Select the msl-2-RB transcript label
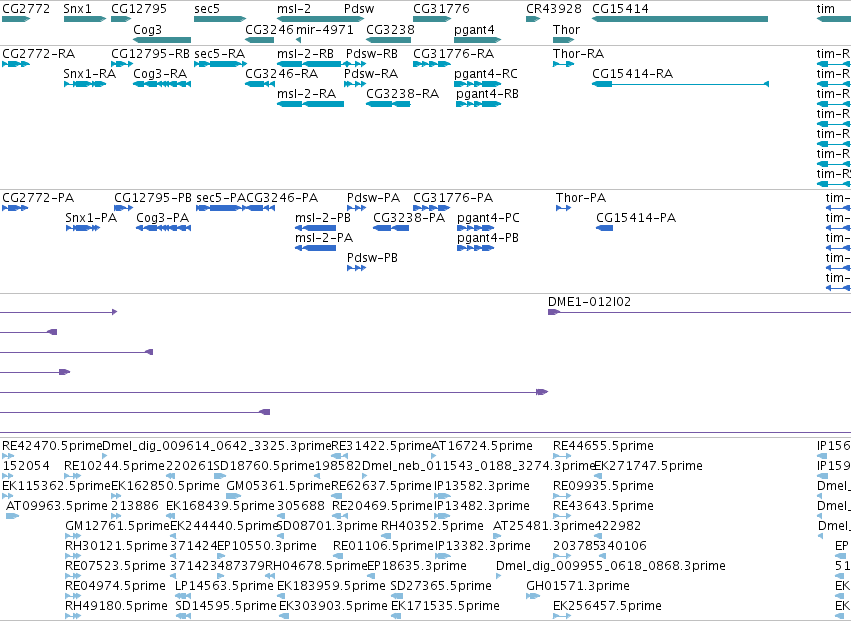Screen dimensions: 851x621 (x=306, y=54)
